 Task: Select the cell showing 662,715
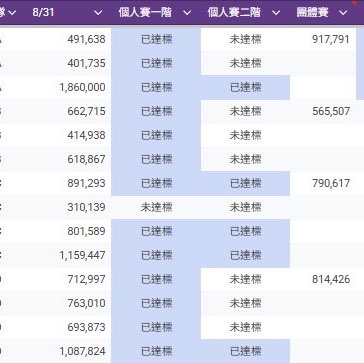(86, 111)
